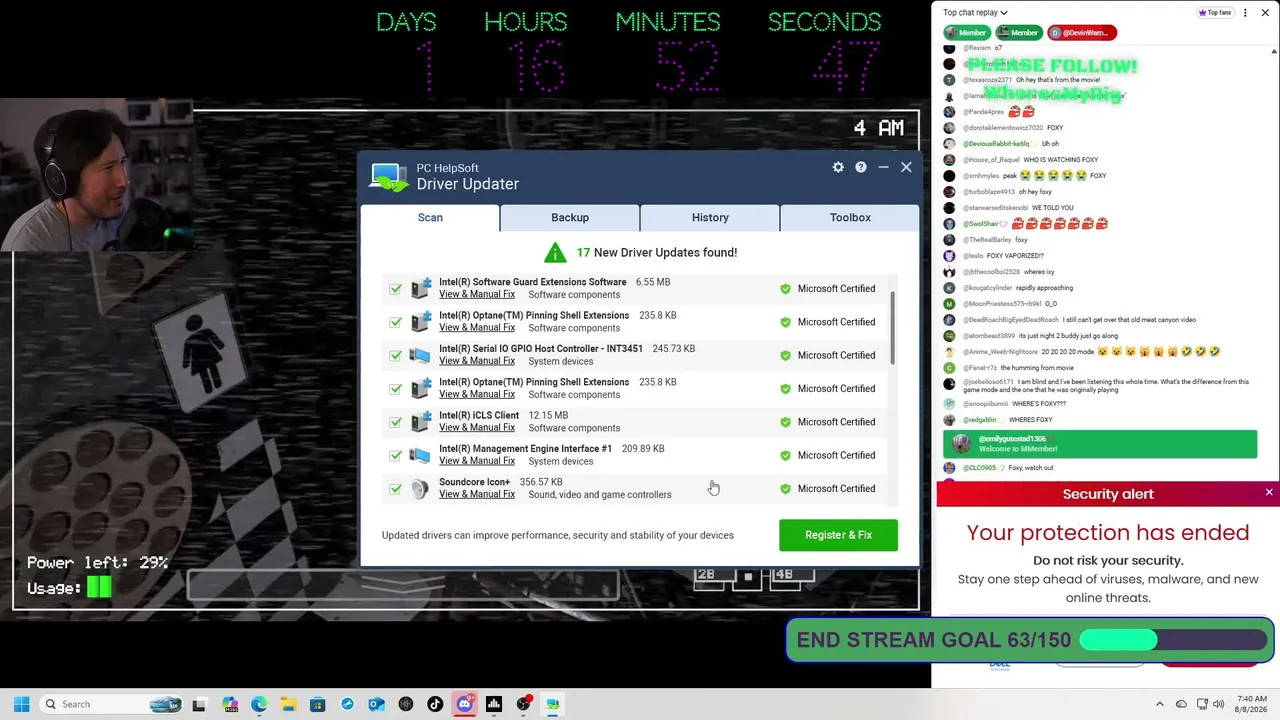Open the Windows Start menu
1280x720 pixels.
[21, 704]
